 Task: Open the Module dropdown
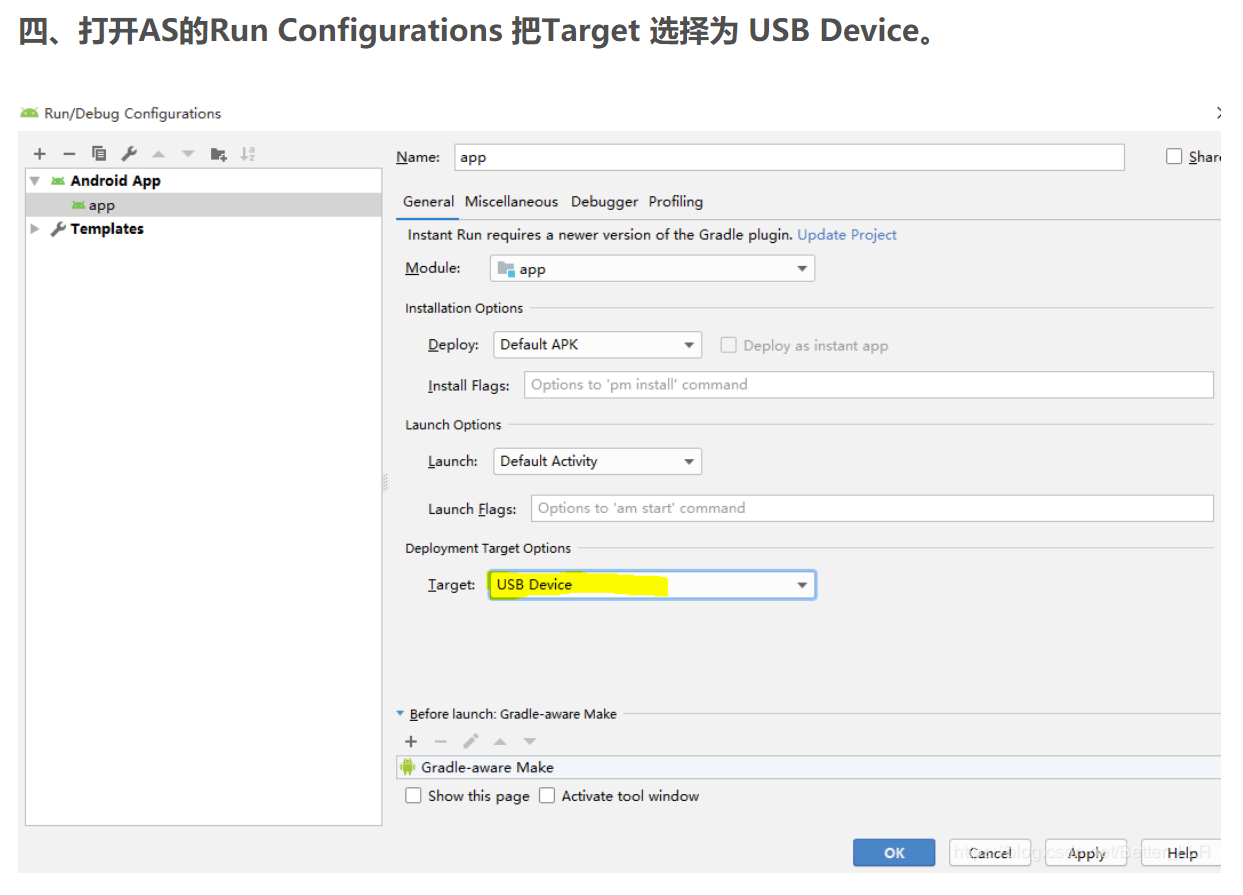[x=652, y=269]
